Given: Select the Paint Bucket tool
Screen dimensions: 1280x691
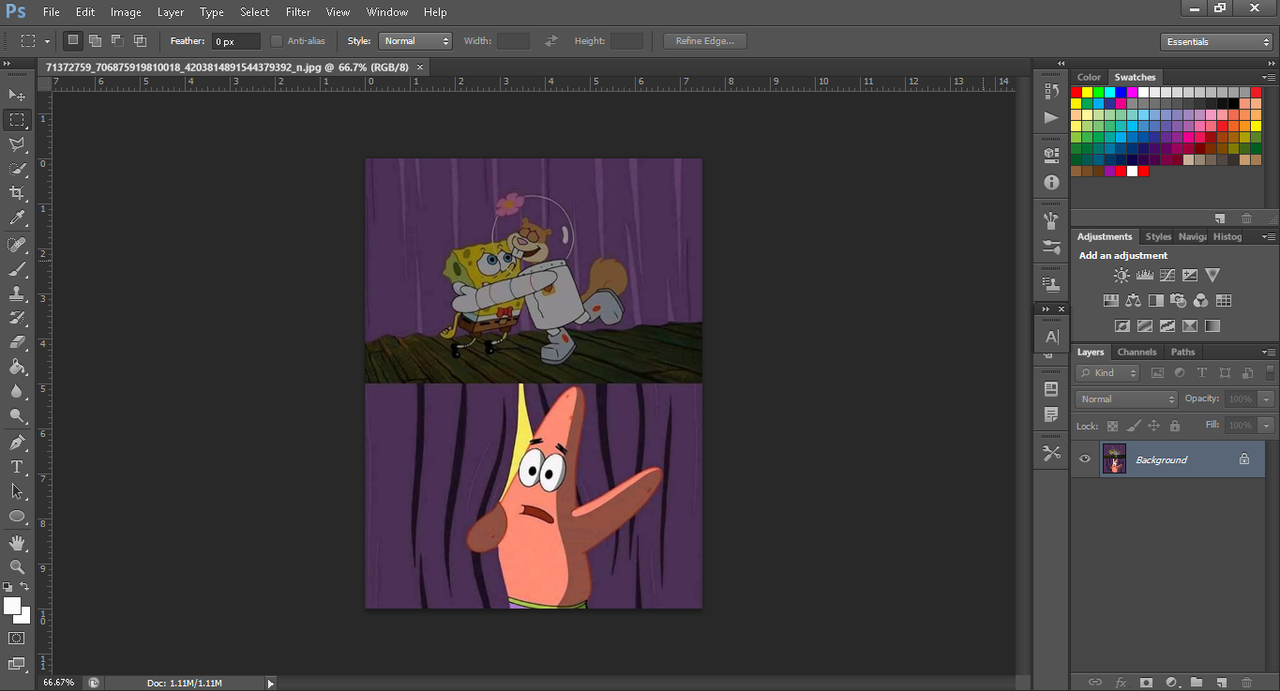Looking at the screenshot, I should point(17,367).
